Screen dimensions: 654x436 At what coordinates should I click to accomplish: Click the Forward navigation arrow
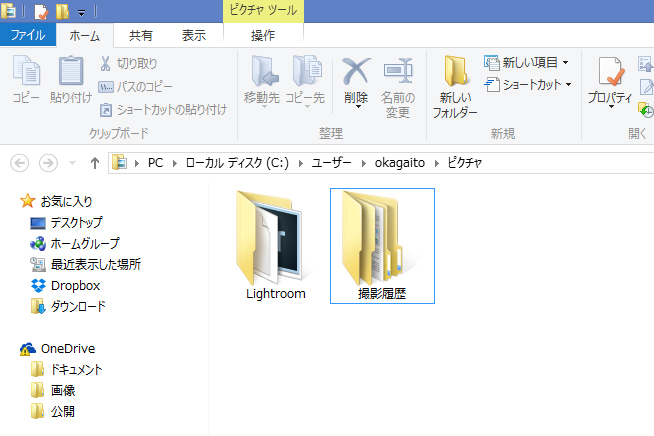[48, 163]
